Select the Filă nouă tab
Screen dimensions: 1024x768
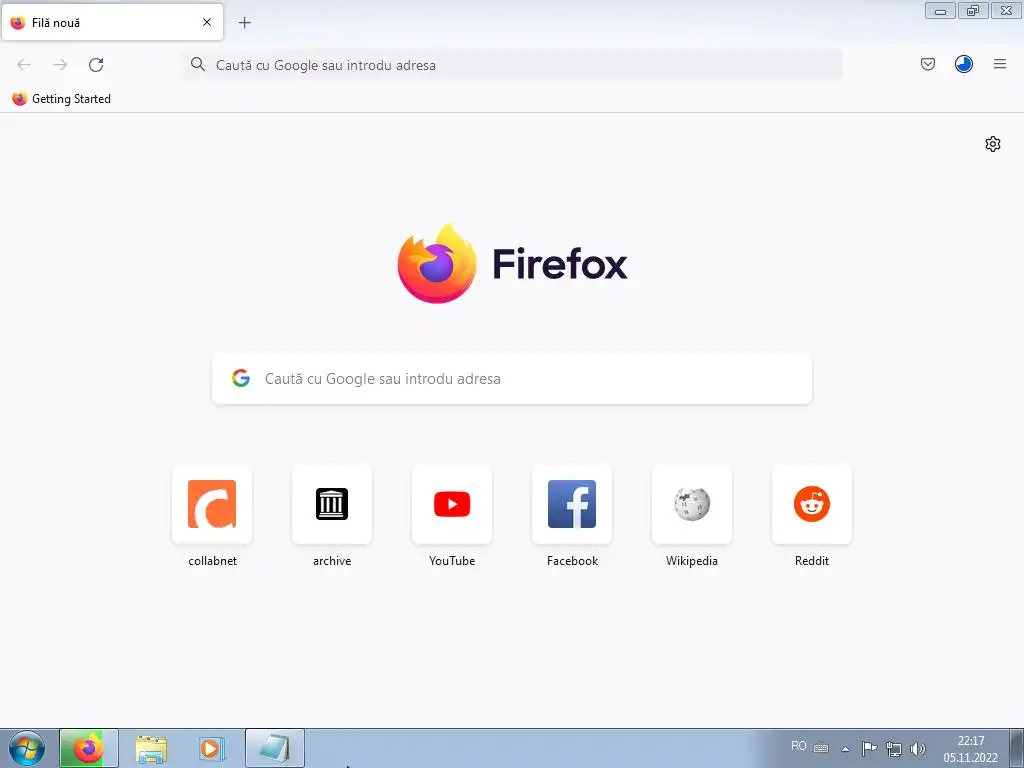[x=112, y=23]
